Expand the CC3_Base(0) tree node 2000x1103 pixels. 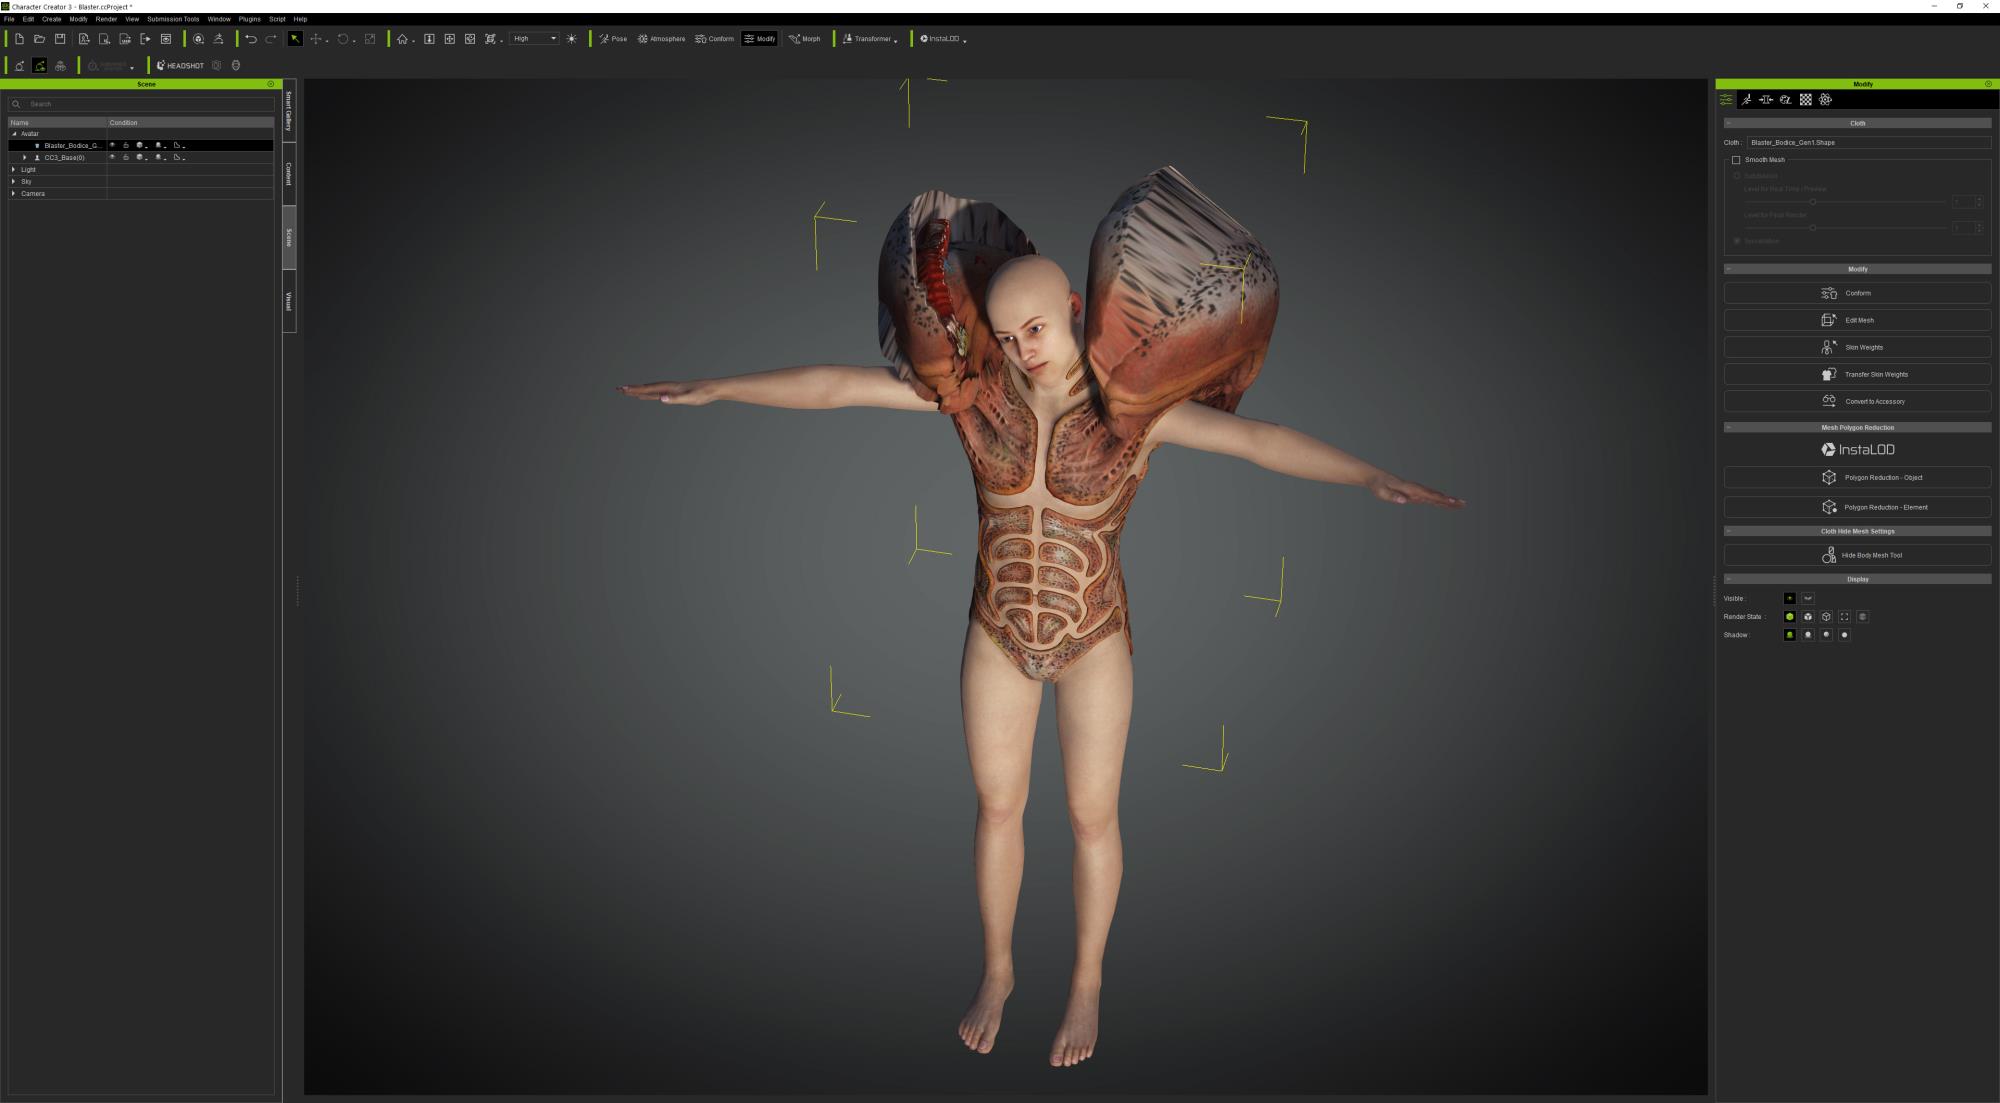(x=25, y=158)
